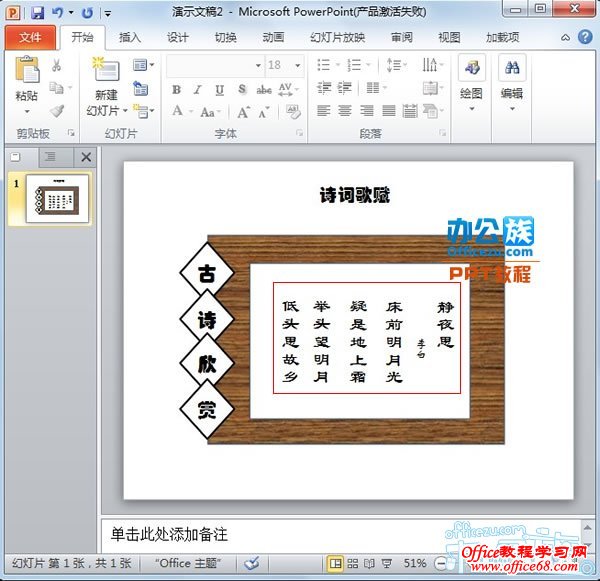Click the Save icon in quick access toolbar
The height and width of the screenshot is (581, 600).
pos(37,12)
